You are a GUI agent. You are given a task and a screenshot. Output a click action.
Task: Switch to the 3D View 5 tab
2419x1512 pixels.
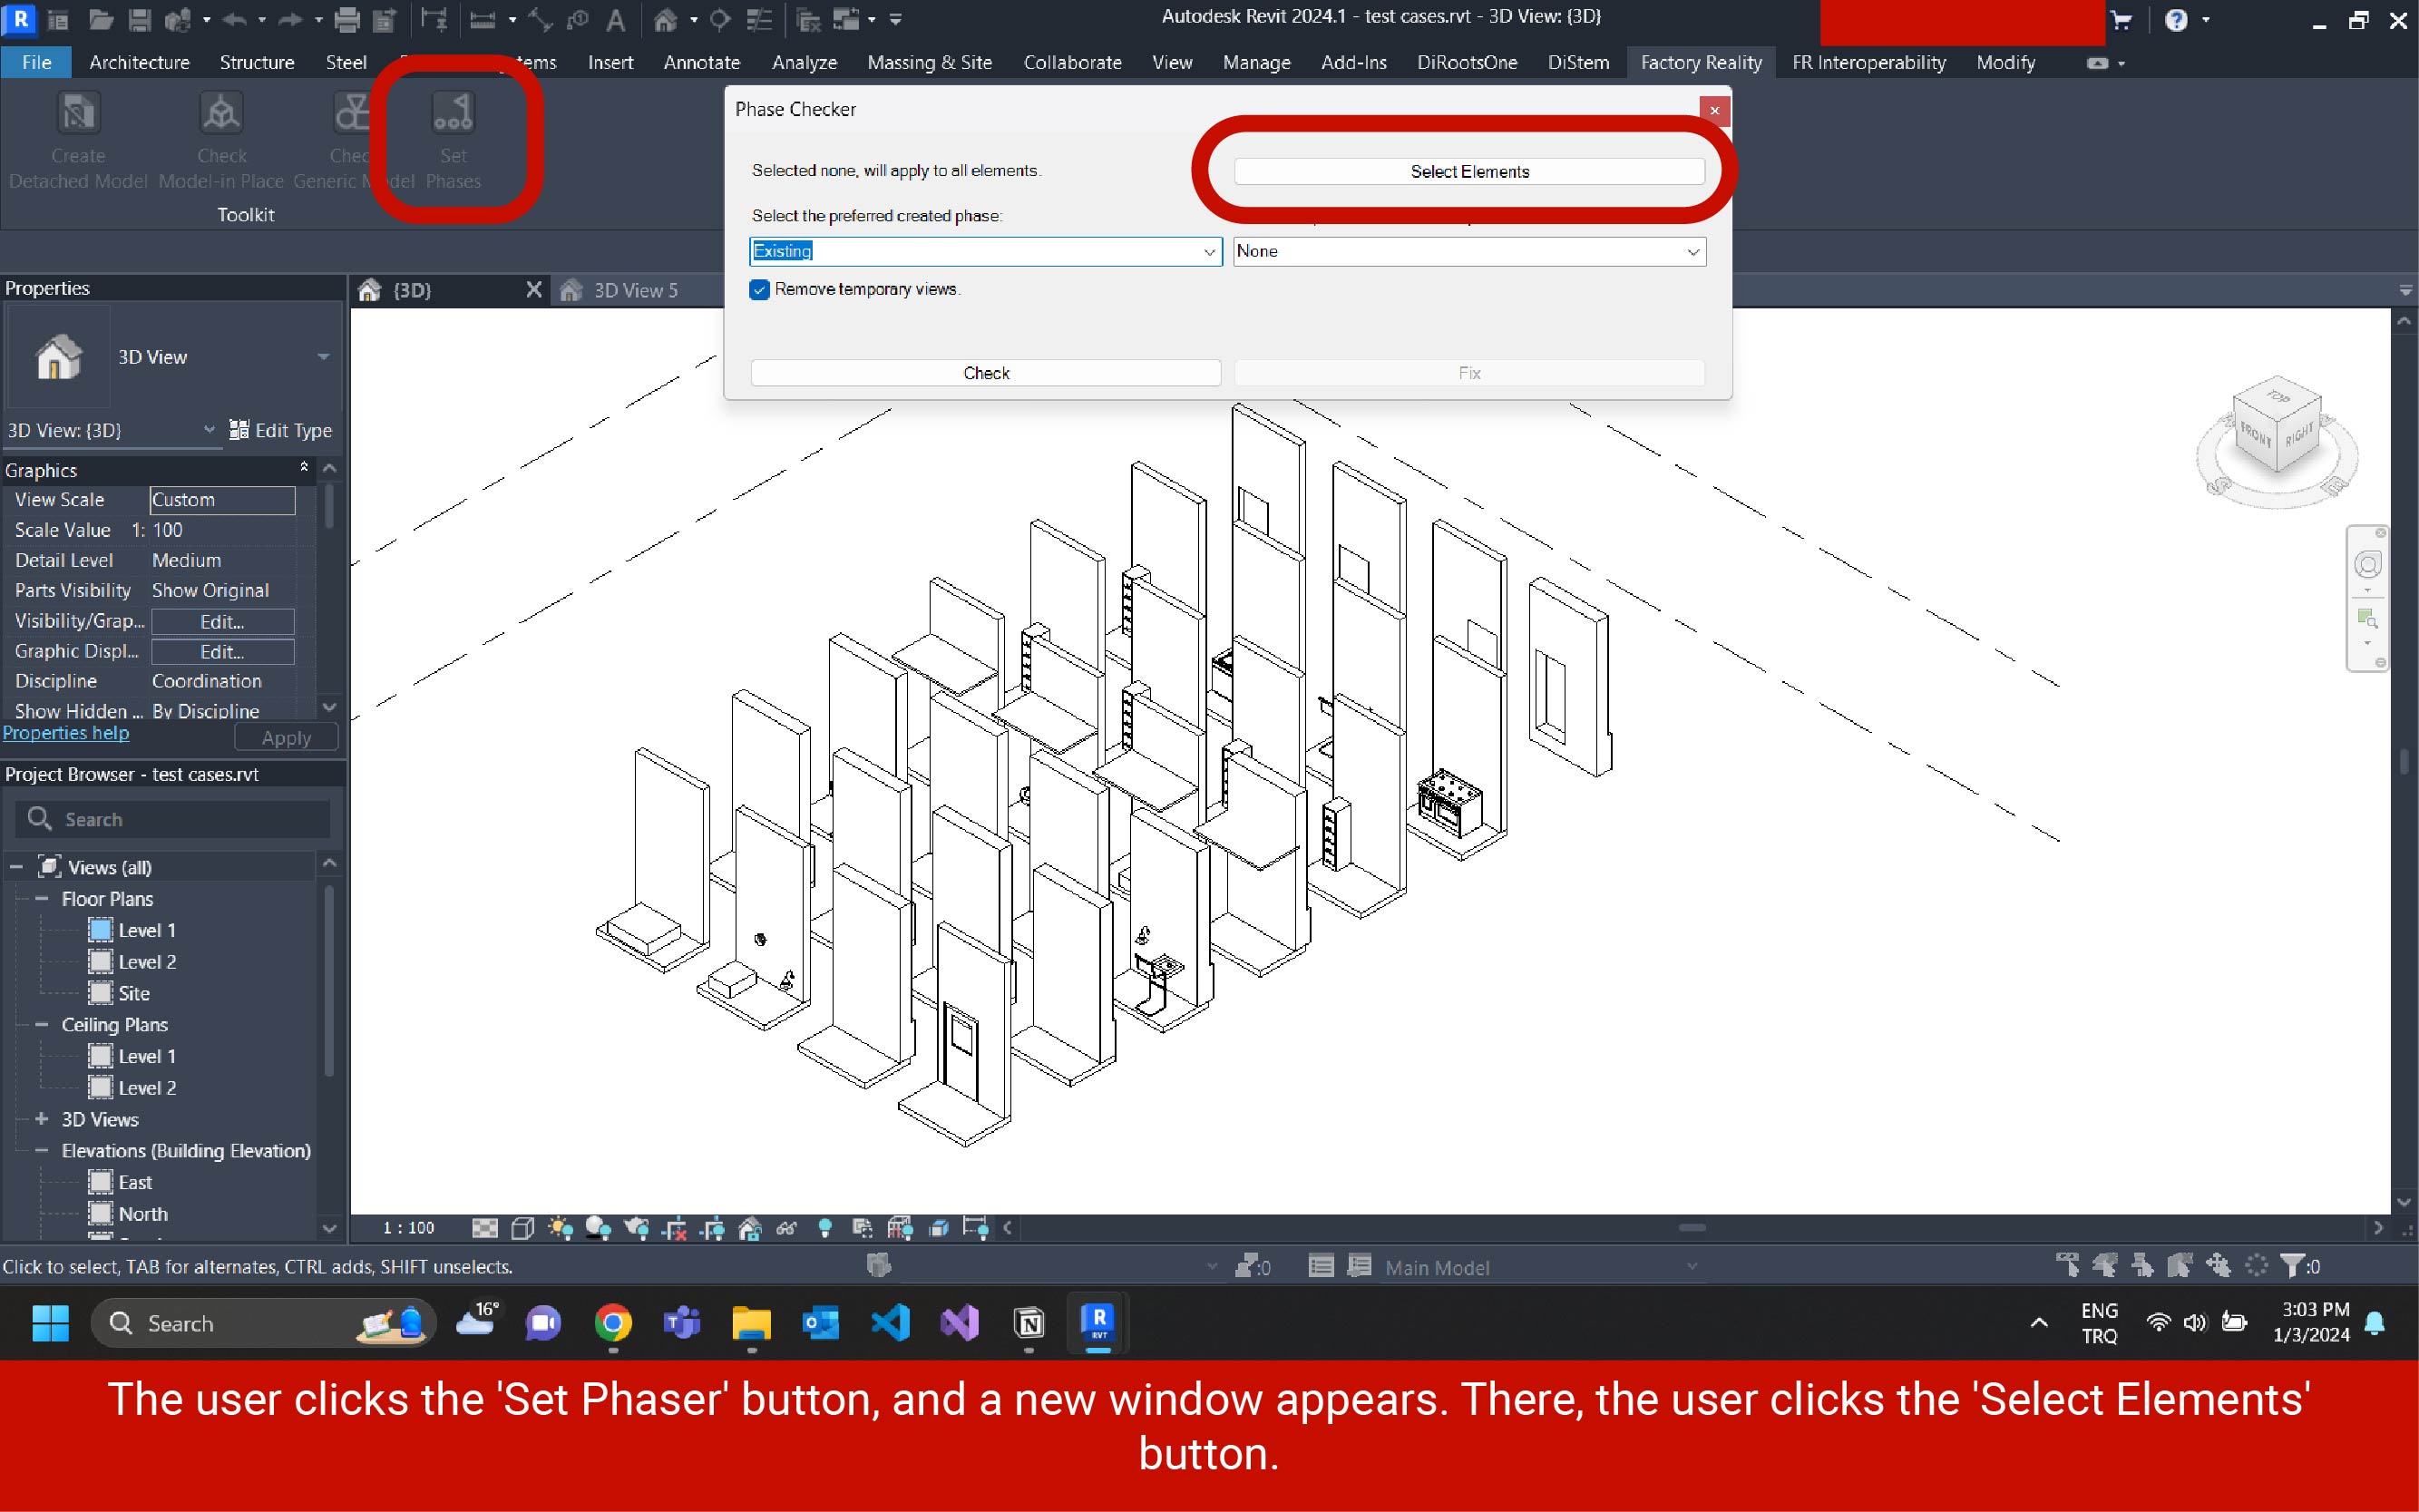point(635,290)
